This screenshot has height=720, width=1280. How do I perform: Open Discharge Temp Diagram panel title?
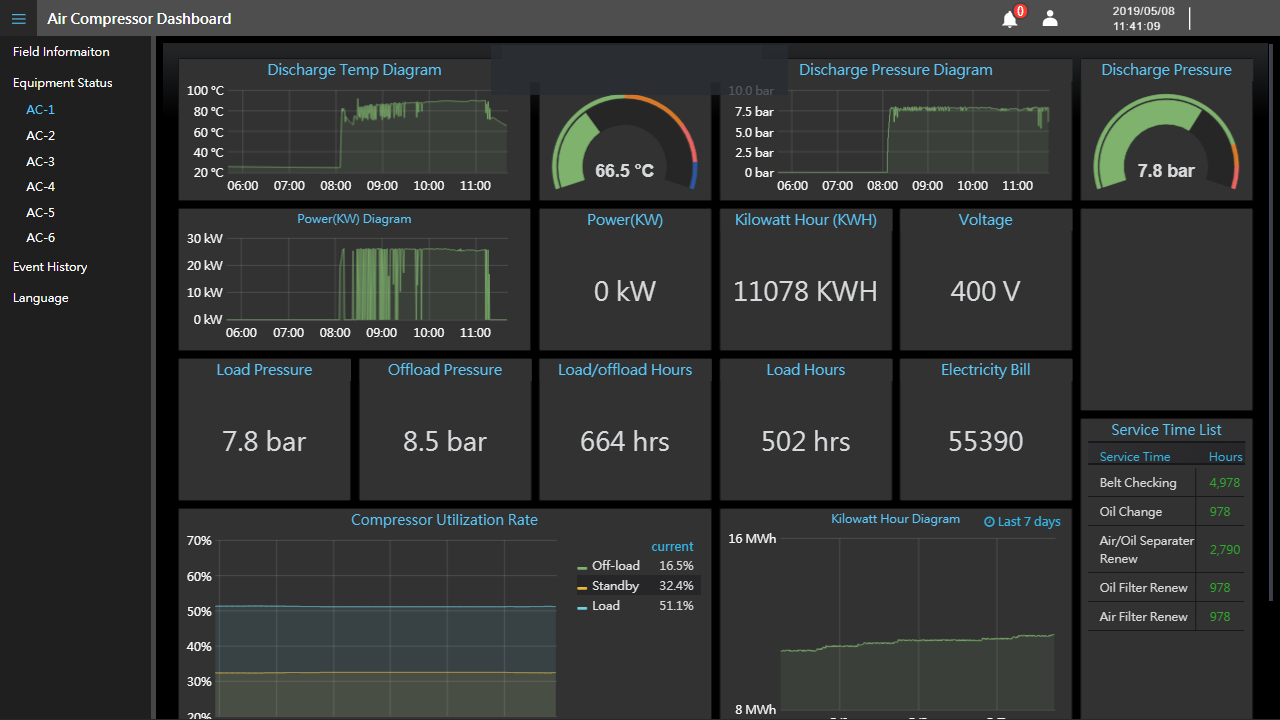pos(354,70)
